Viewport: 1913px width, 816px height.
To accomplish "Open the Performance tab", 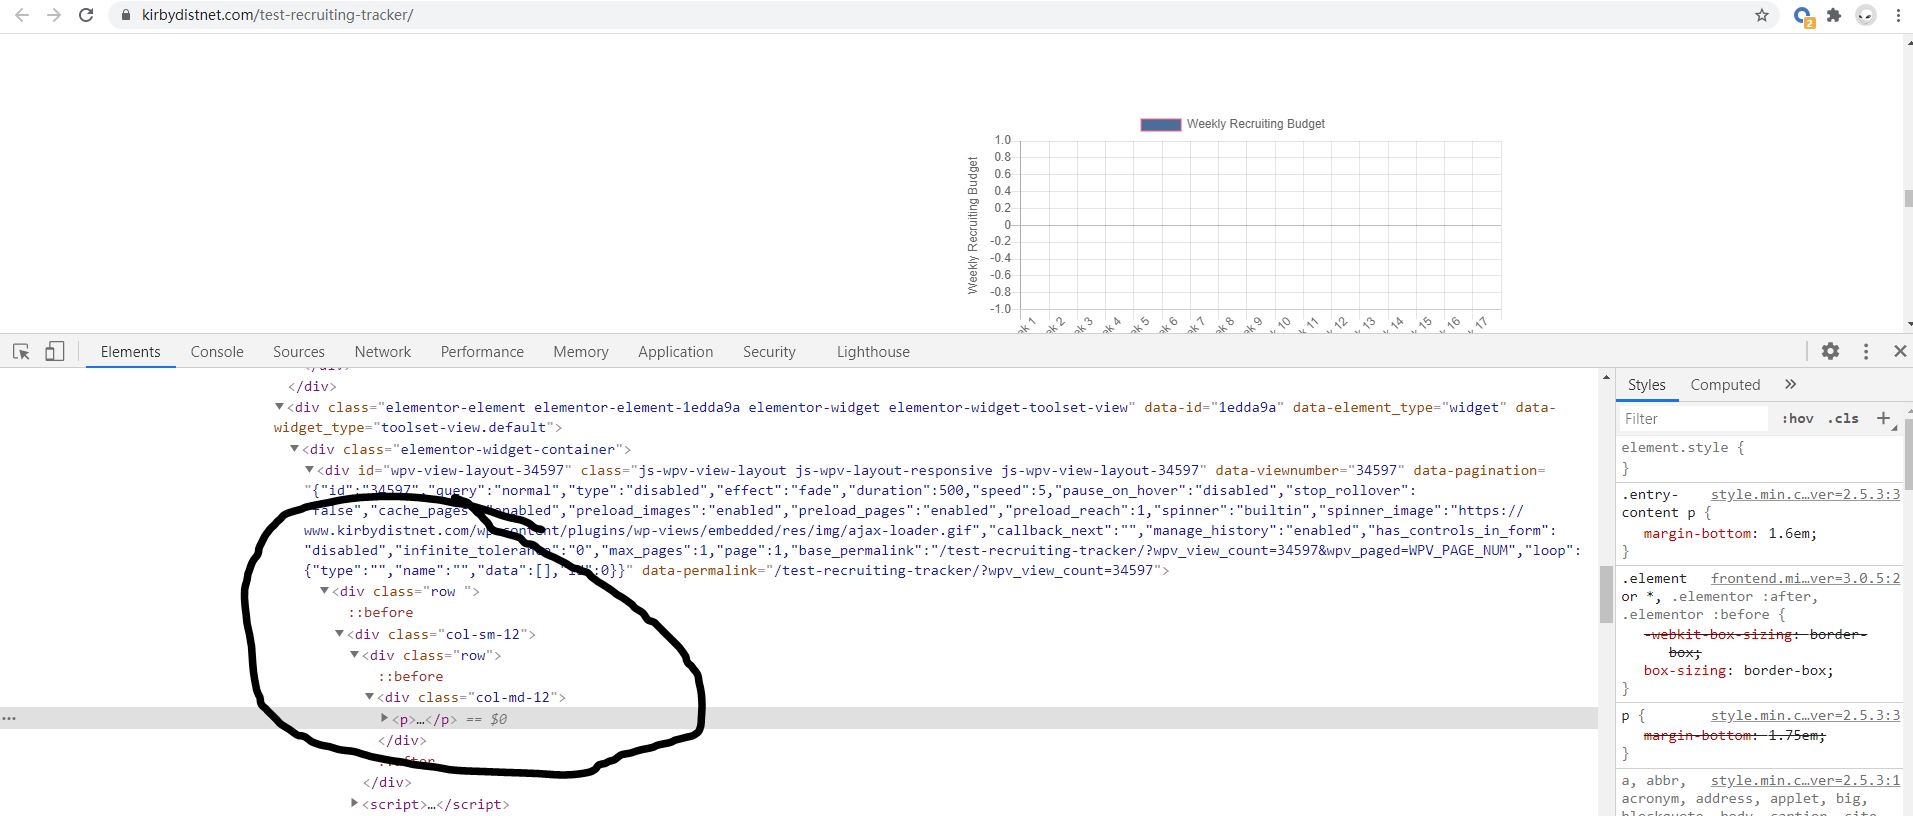I will click(x=482, y=351).
